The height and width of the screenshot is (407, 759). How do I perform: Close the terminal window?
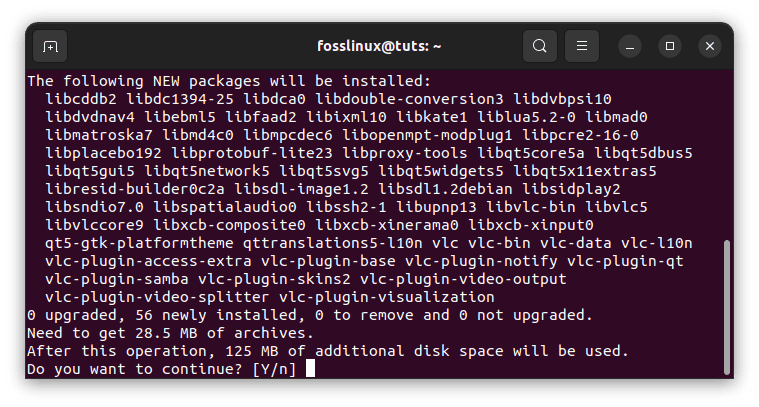(710, 46)
